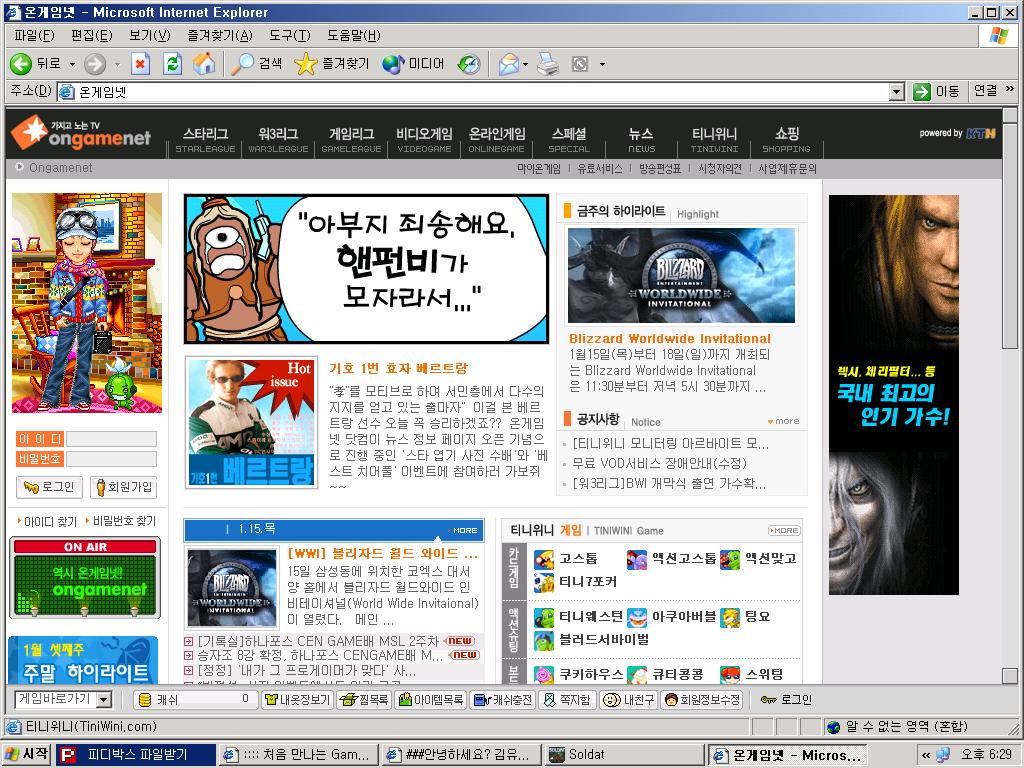Image resolution: width=1024 pixels, height=768 pixels.
Task: Go to the Home page icon
Action: [x=204, y=64]
